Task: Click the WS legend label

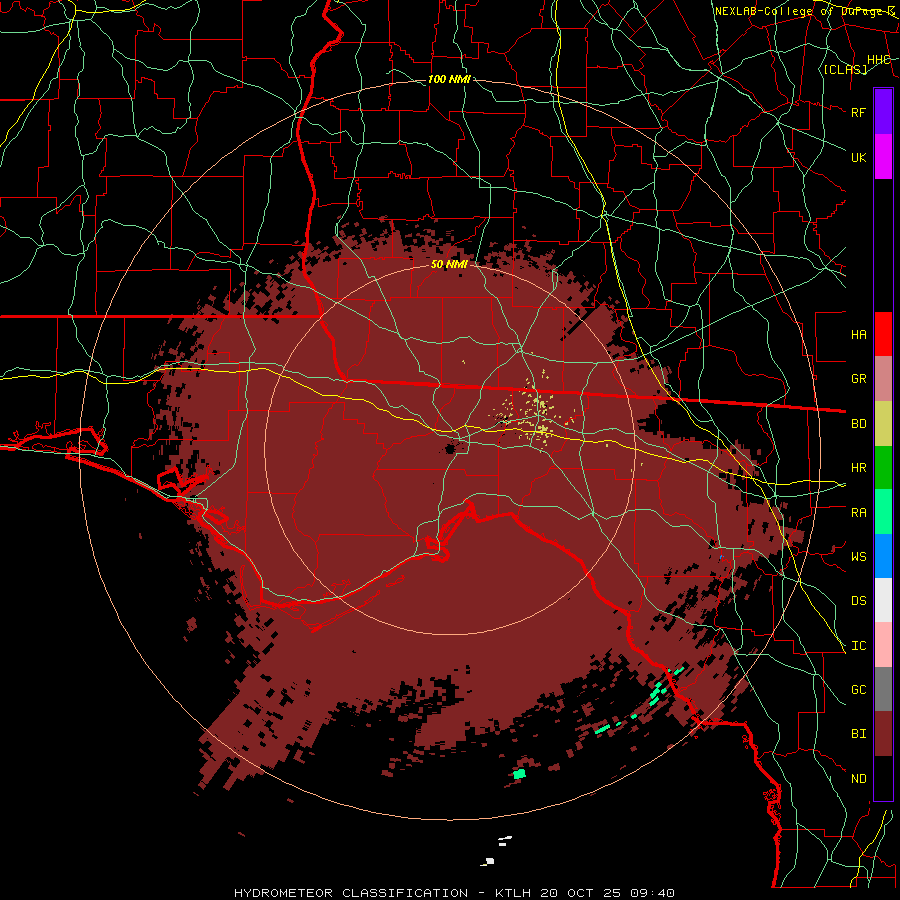Action: [x=858, y=556]
